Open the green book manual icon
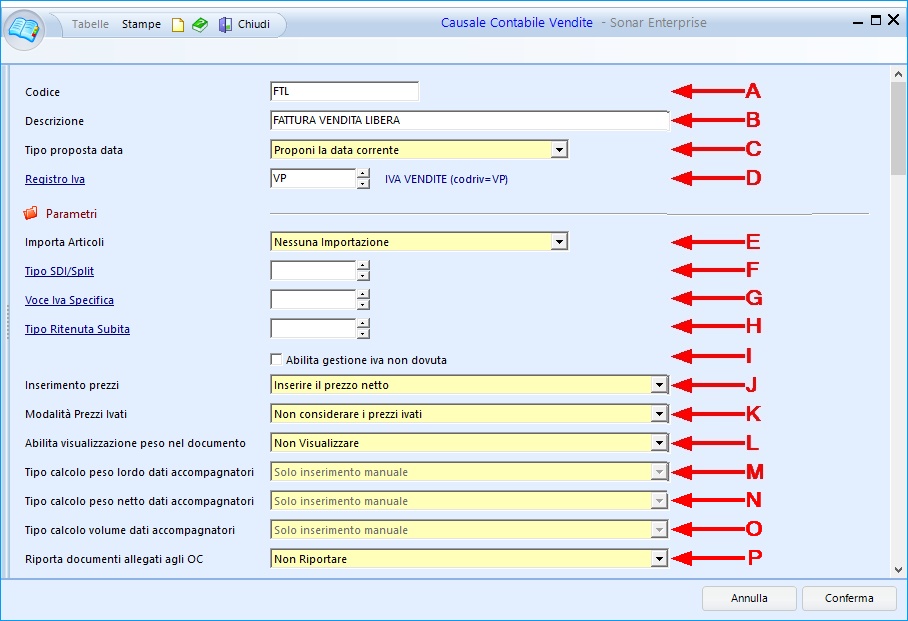908x621 pixels. click(x=200, y=25)
